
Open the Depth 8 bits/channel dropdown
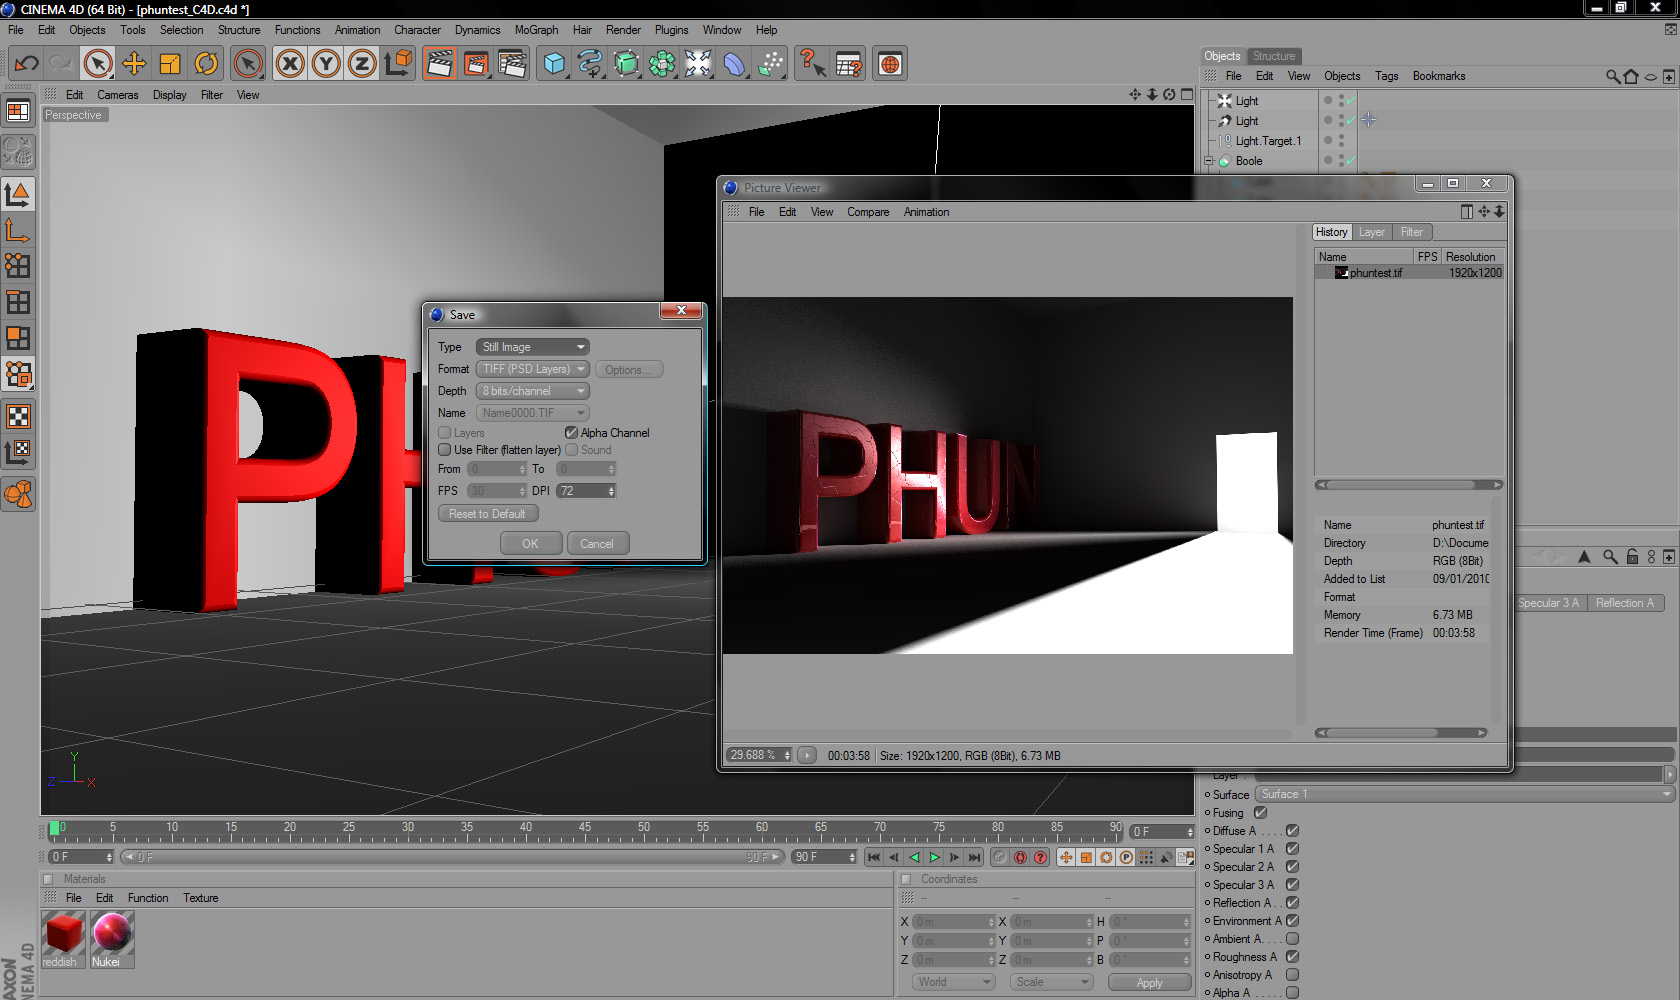point(533,391)
